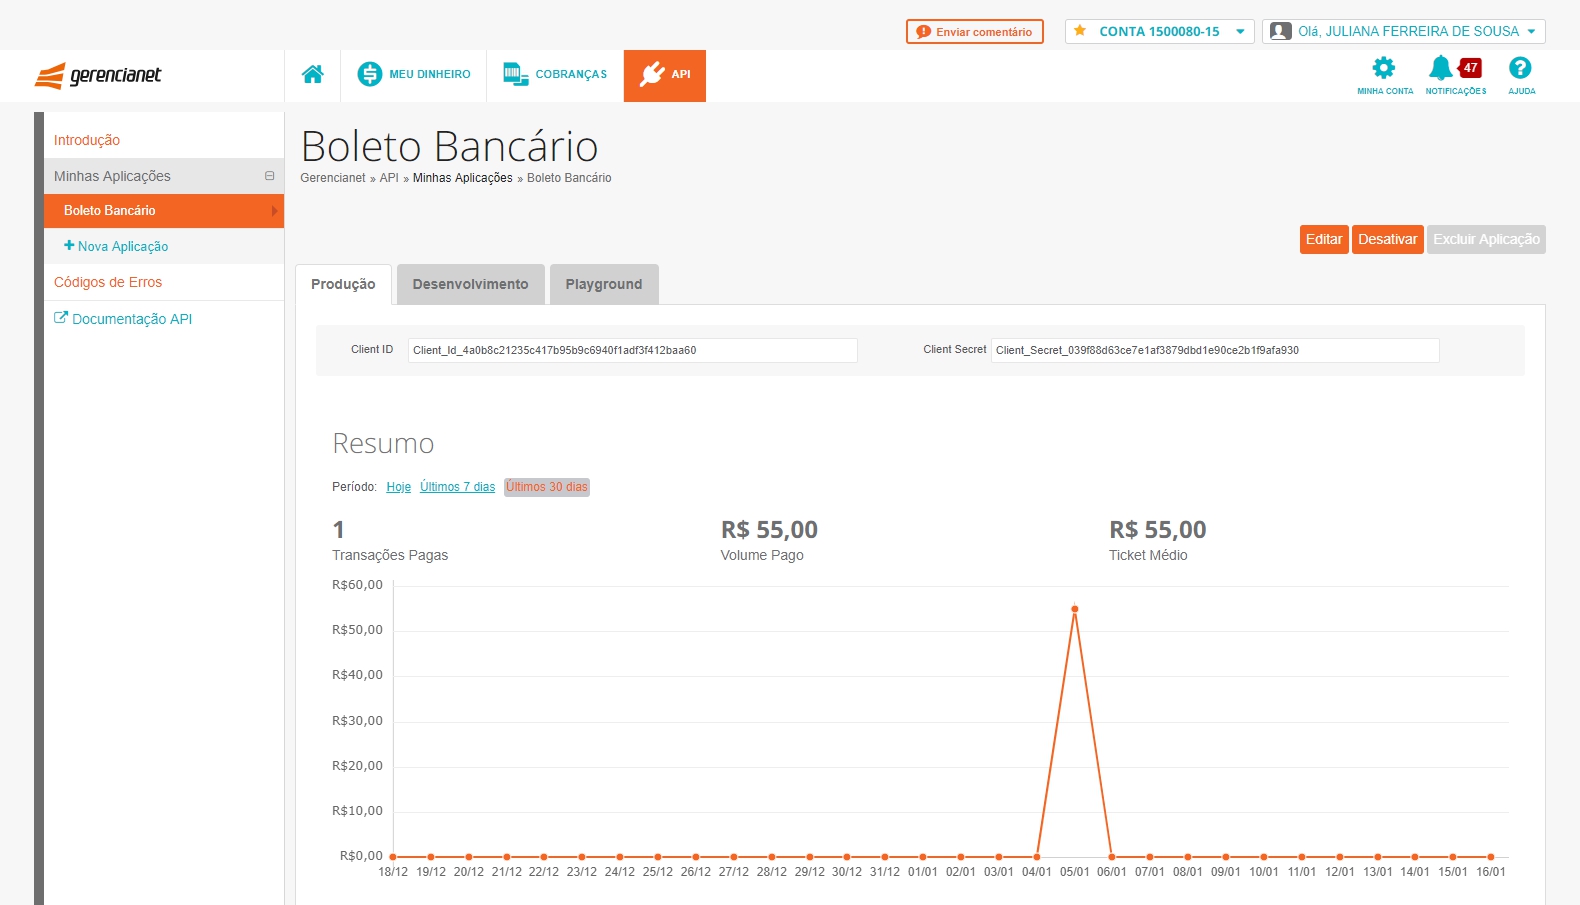Click the Excluir Aplicação button
This screenshot has height=905, width=1580.
(x=1486, y=240)
